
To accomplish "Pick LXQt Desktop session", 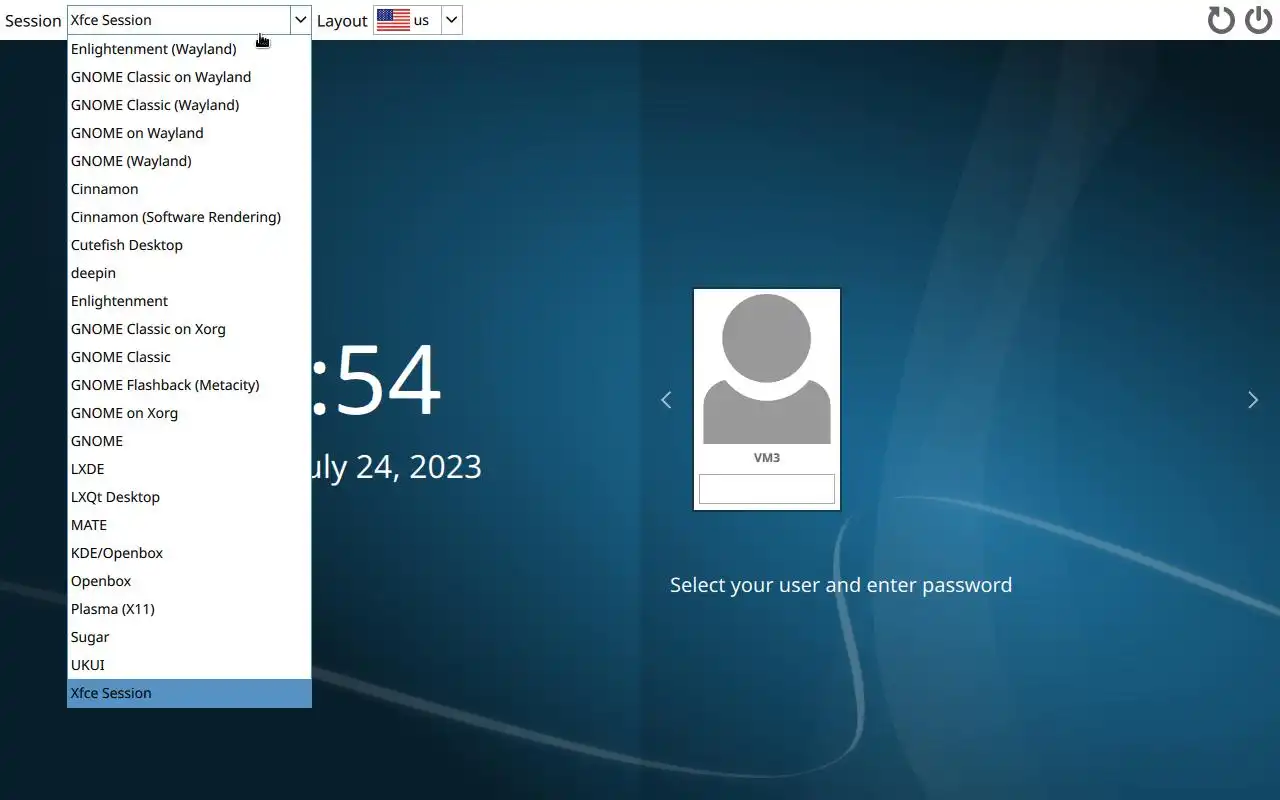I will tap(189, 497).
